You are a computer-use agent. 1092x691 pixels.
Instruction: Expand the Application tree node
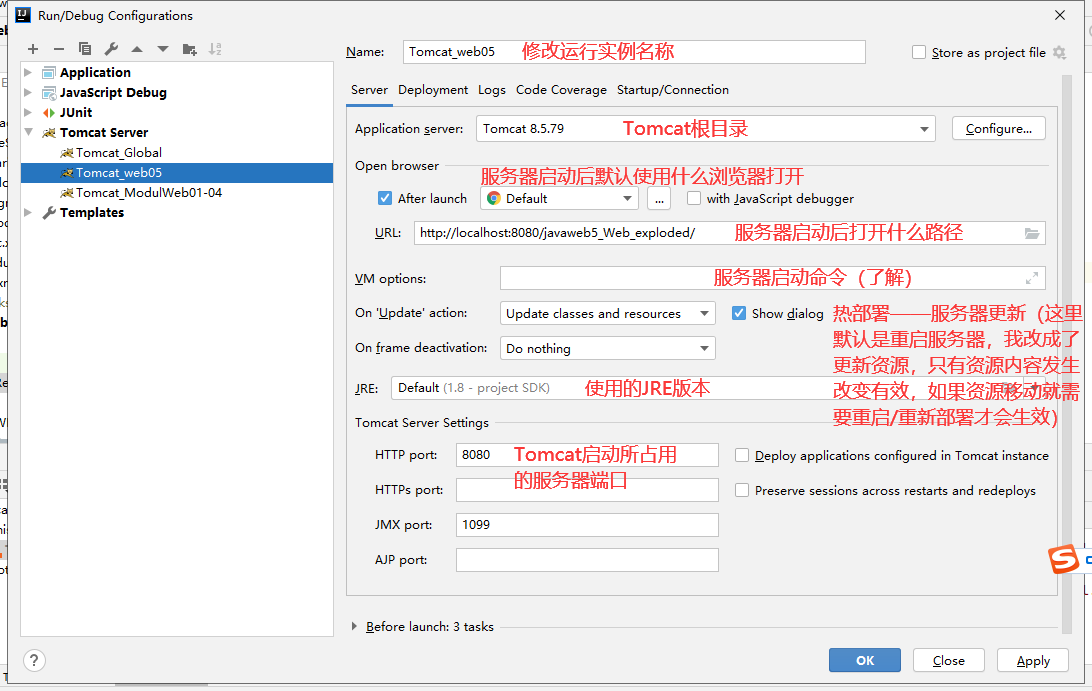point(28,72)
